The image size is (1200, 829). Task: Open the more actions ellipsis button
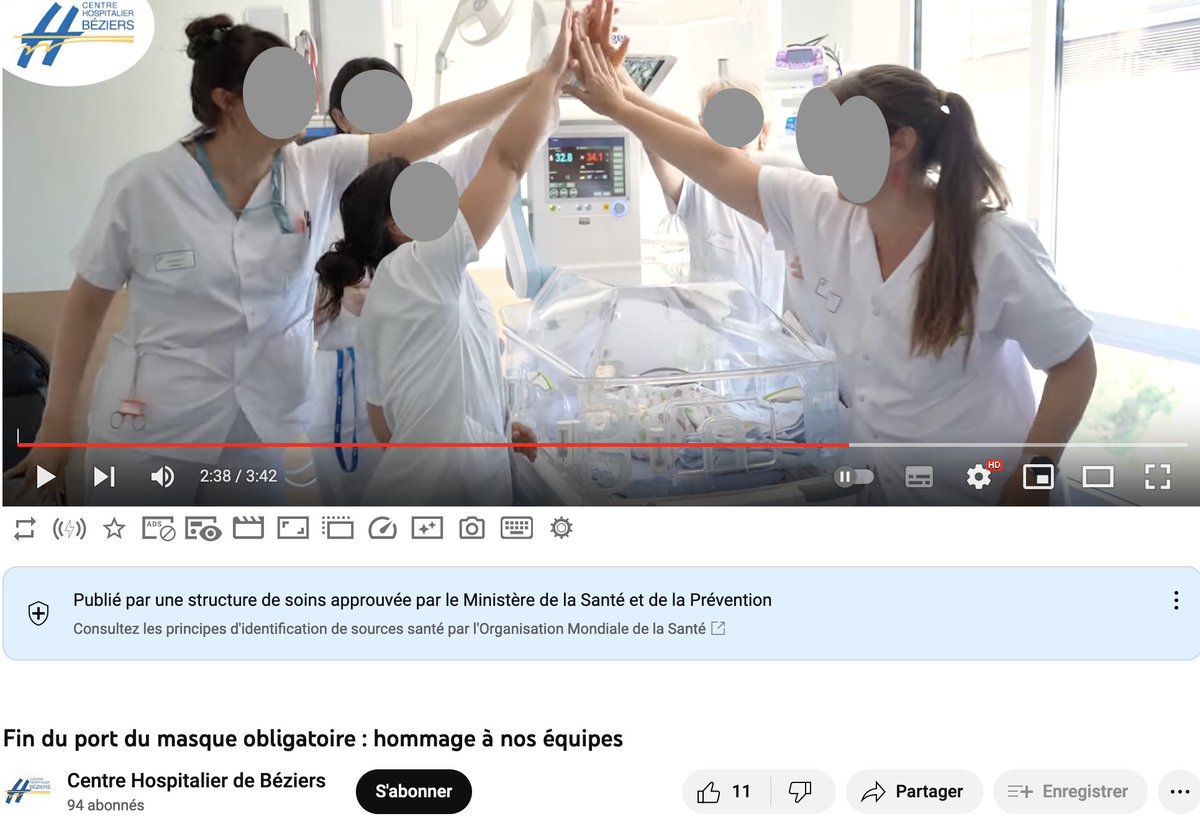pyautogui.click(x=1178, y=791)
